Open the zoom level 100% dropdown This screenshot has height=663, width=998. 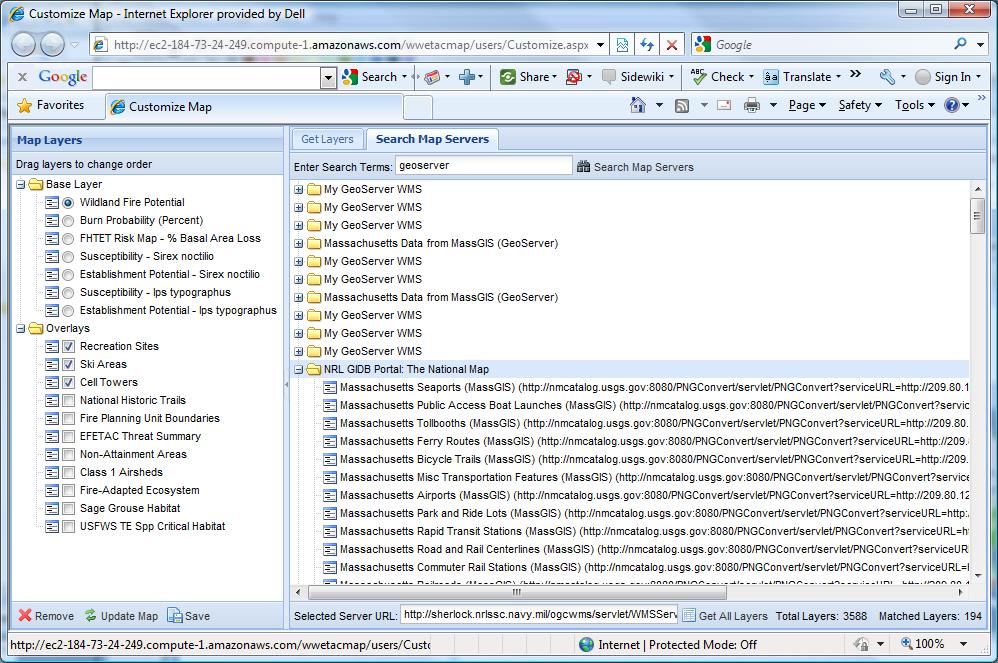click(x=963, y=644)
